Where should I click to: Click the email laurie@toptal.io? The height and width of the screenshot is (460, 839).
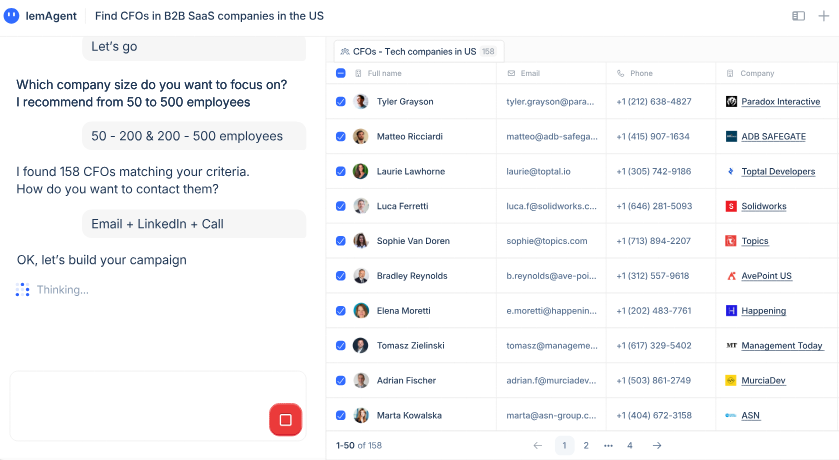coord(538,171)
